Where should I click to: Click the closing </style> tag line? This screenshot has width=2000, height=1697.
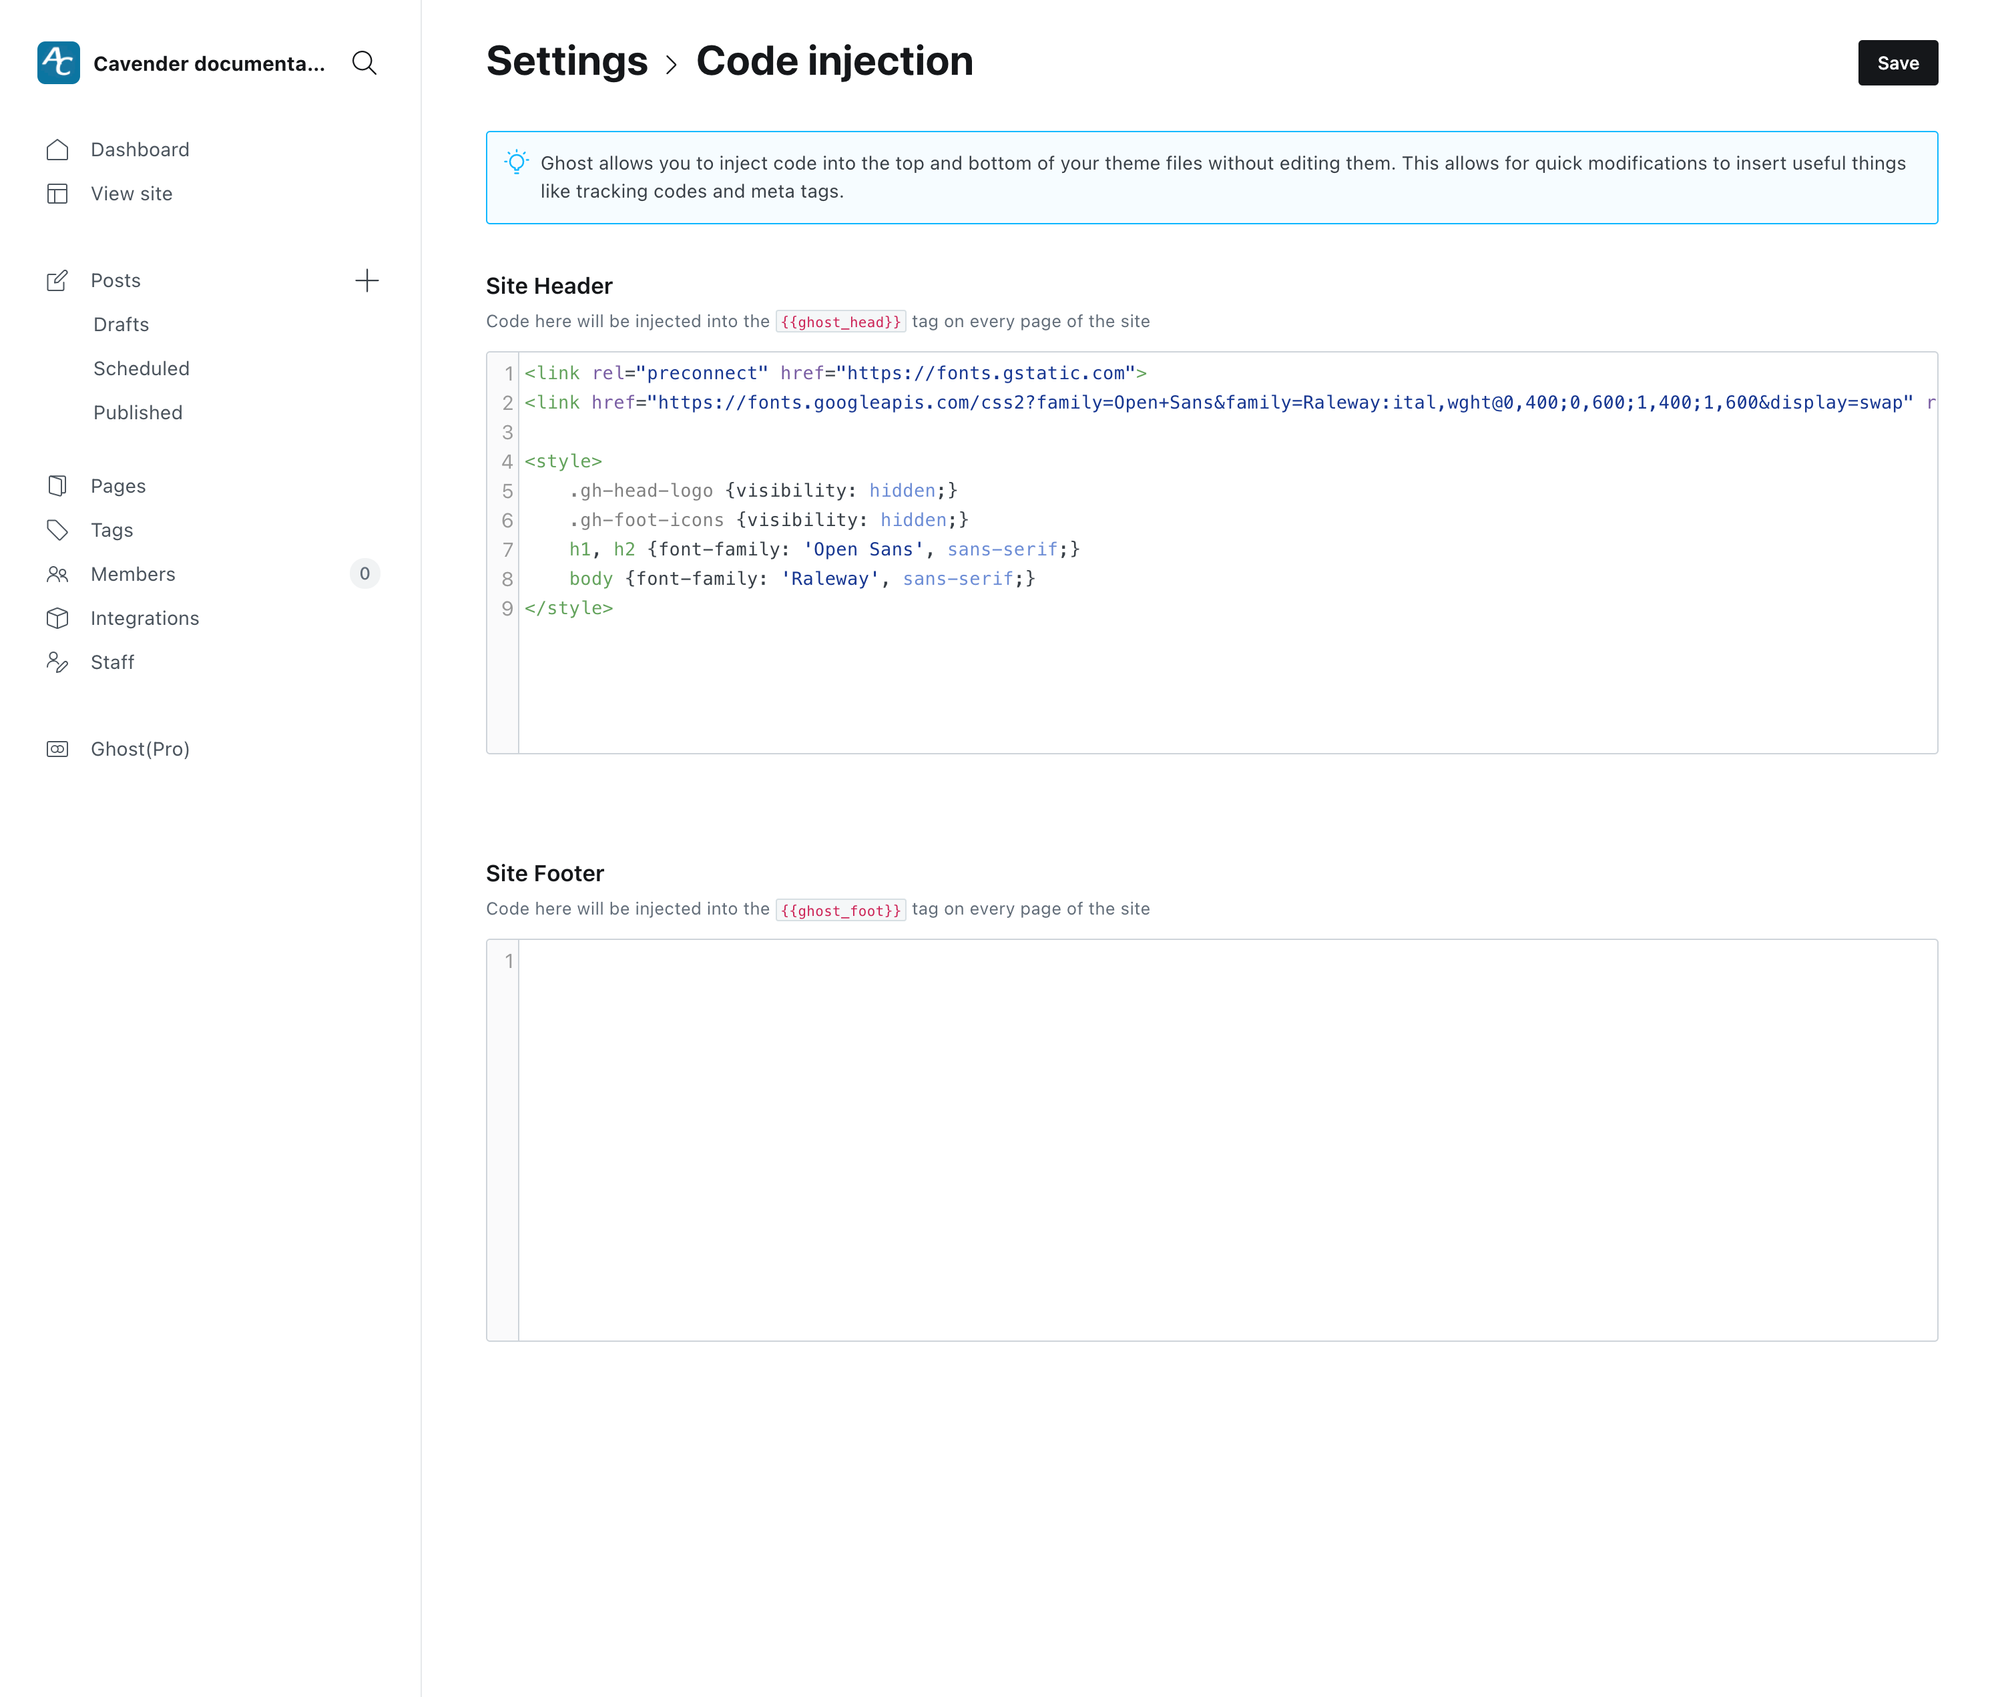click(569, 608)
